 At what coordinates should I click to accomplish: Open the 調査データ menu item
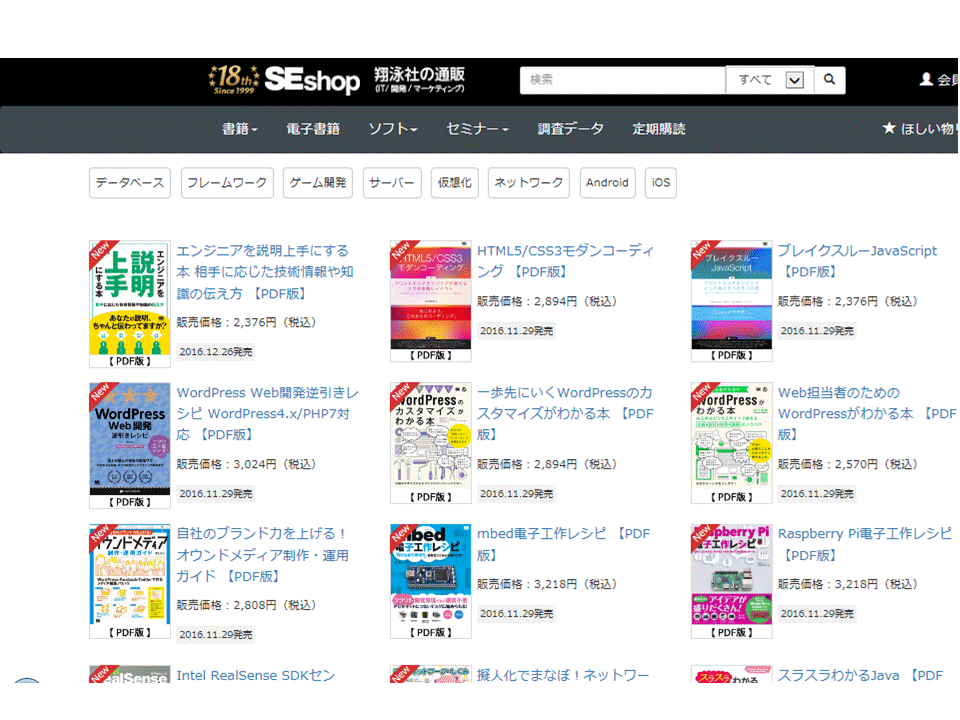pyautogui.click(x=570, y=129)
